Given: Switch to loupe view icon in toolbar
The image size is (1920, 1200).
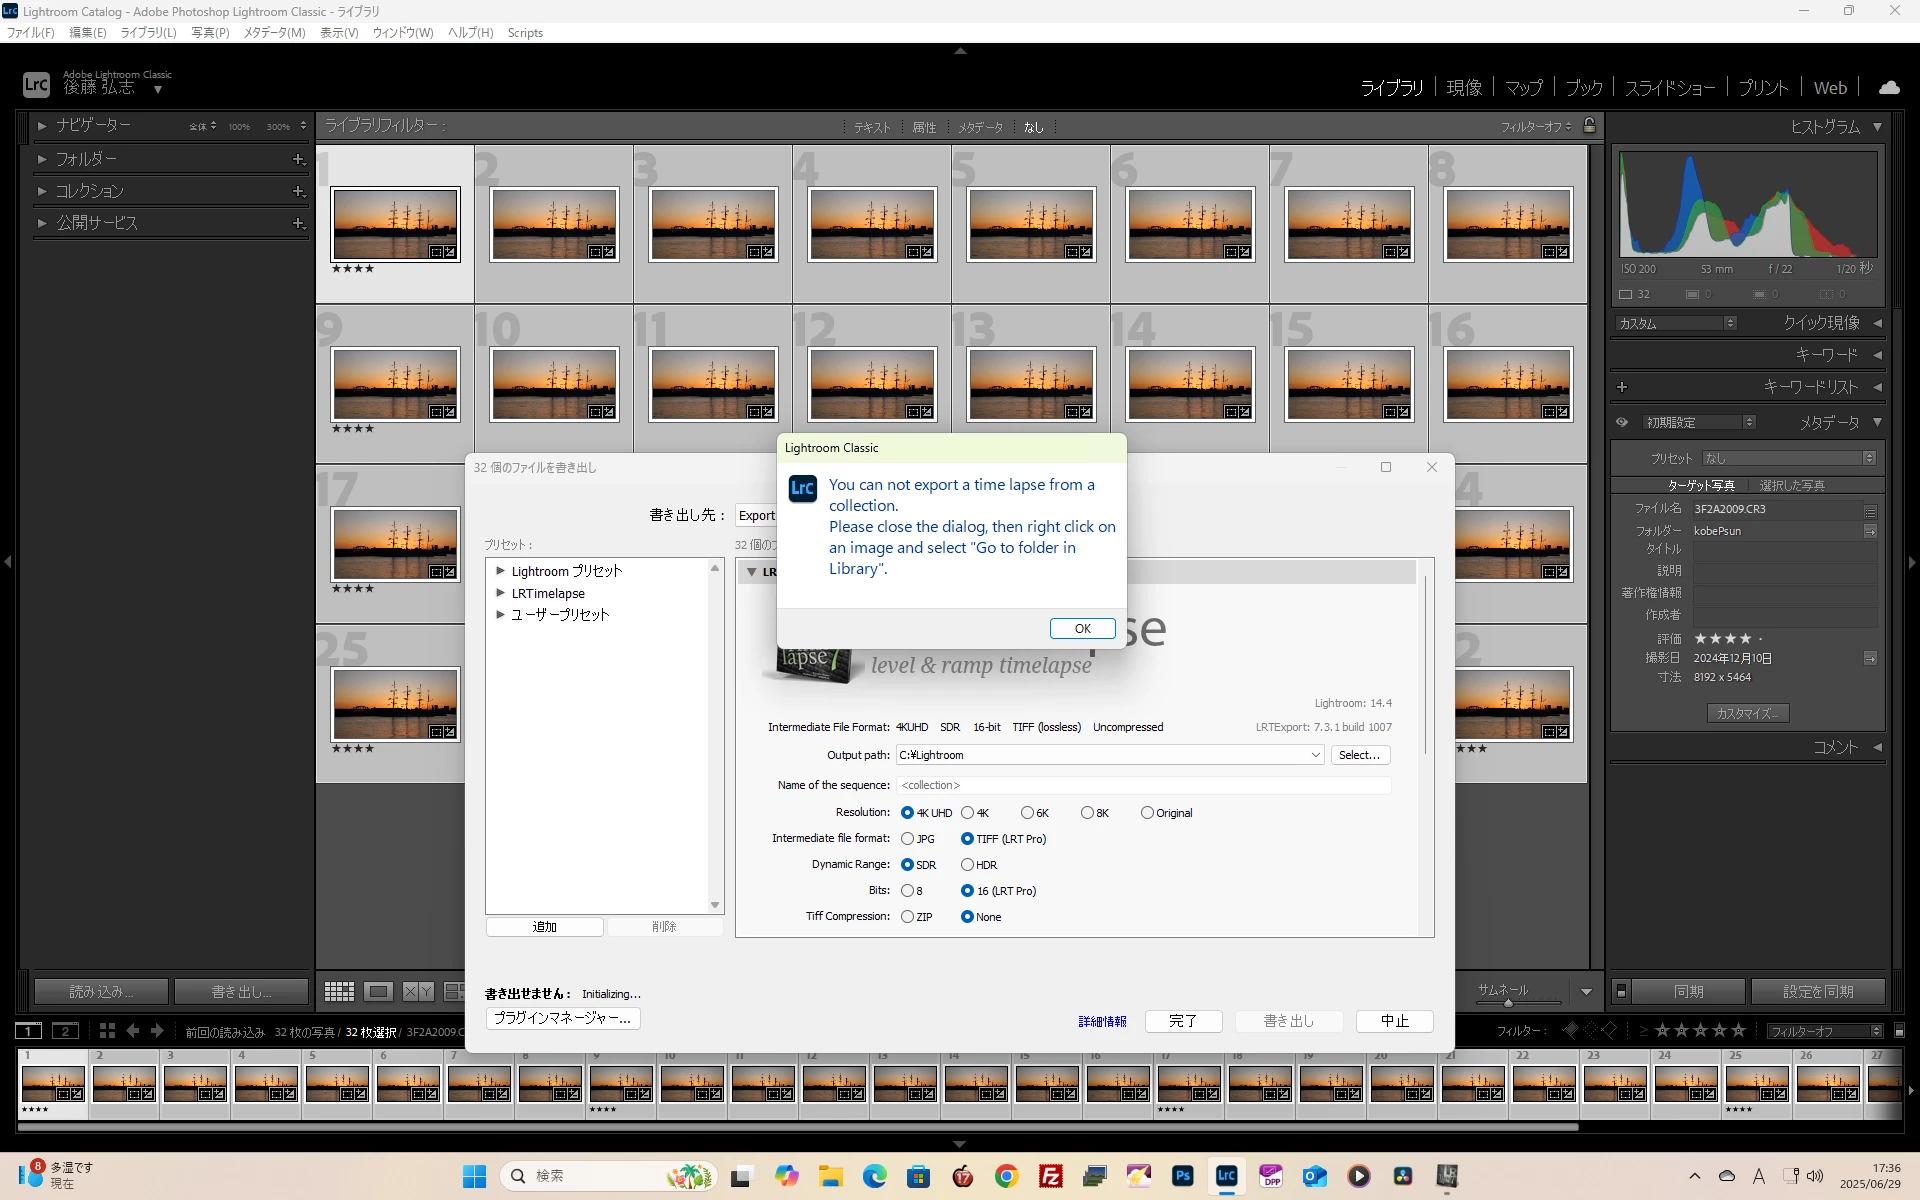Looking at the screenshot, I should tap(378, 991).
